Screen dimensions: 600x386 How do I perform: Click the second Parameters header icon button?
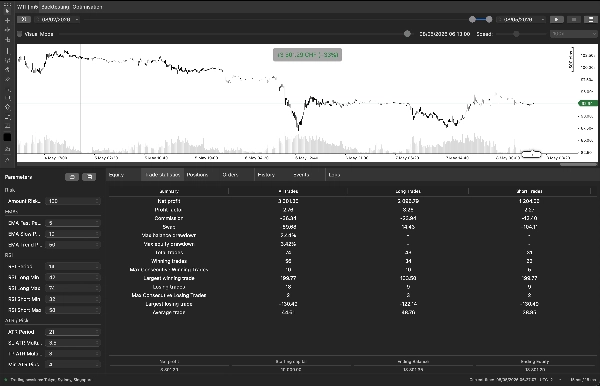pos(89,177)
